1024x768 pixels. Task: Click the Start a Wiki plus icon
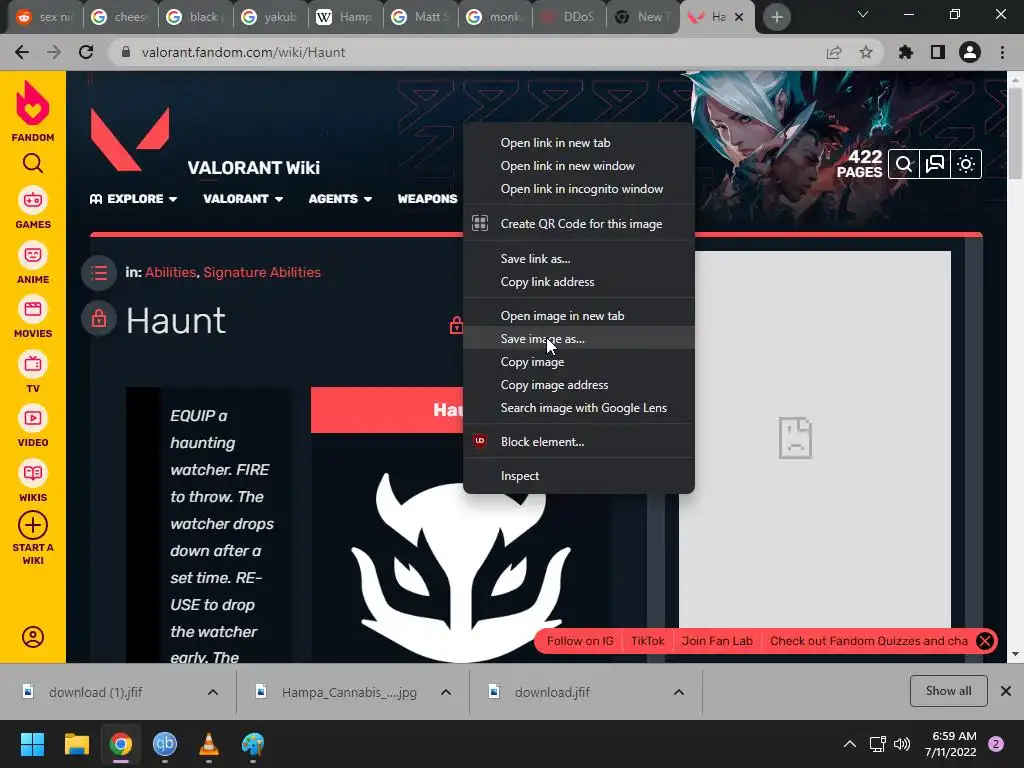(33, 524)
